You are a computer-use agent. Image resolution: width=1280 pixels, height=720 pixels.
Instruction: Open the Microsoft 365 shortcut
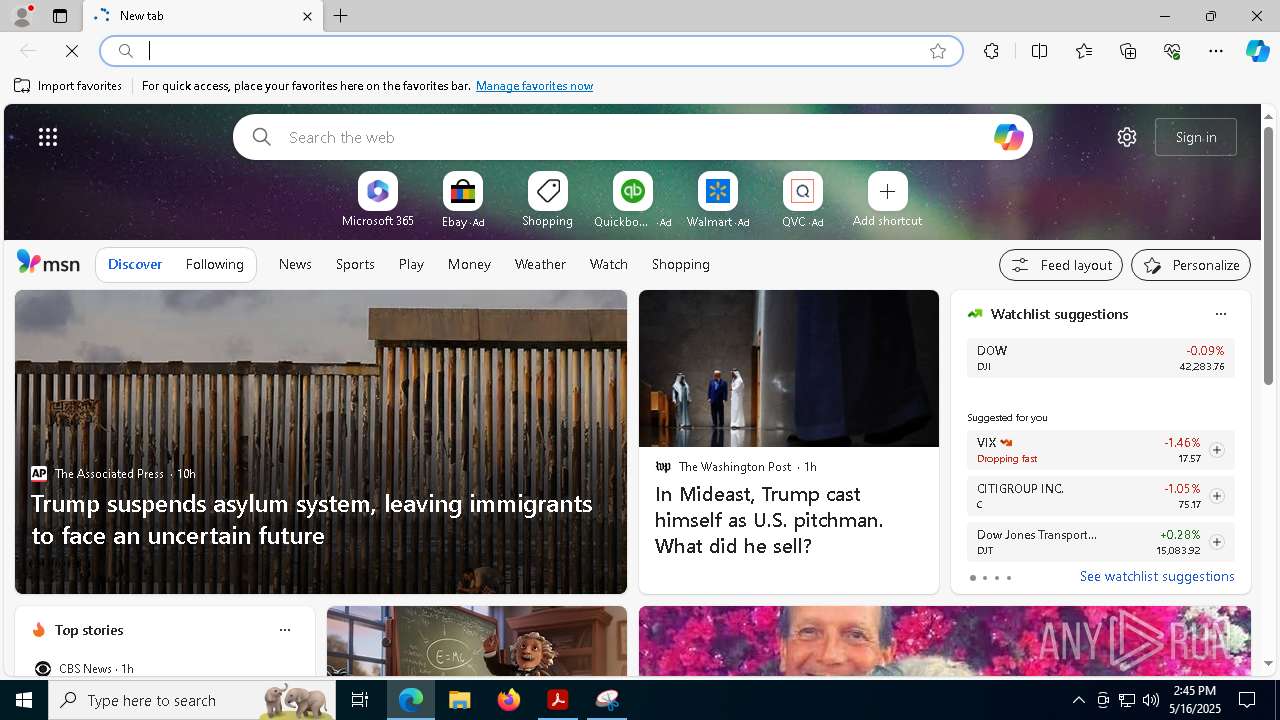click(x=377, y=199)
